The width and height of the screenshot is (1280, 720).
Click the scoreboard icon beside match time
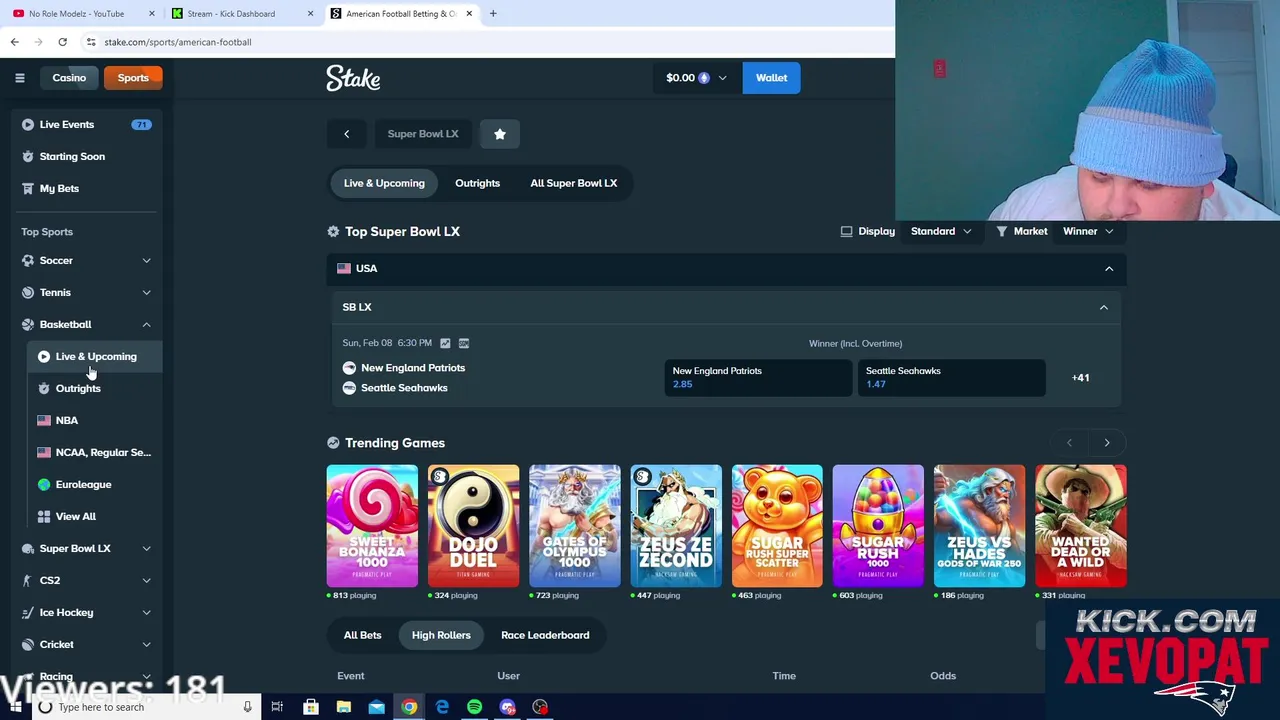point(463,343)
